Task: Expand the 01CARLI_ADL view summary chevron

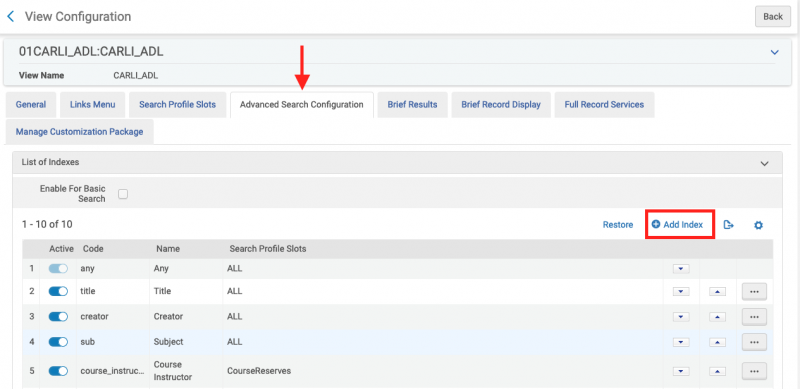Action: pyautogui.click(x=774, y=52)
